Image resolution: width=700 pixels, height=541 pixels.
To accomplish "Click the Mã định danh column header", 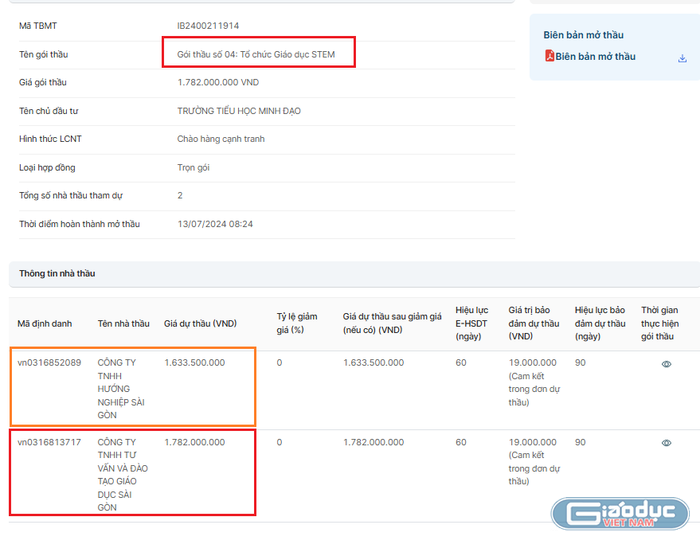I will tap(44, 323).
